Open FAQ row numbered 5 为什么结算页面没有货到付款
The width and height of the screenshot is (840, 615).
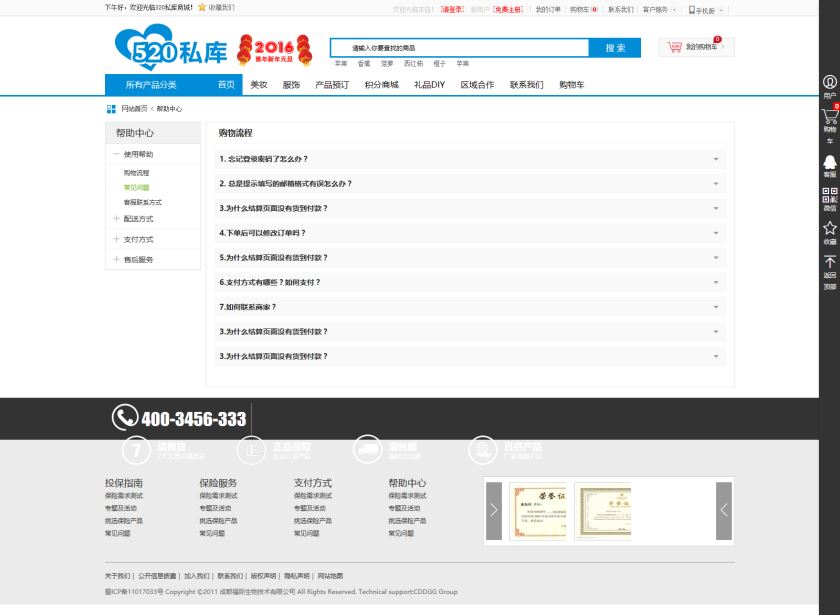(x=470, y=258)
